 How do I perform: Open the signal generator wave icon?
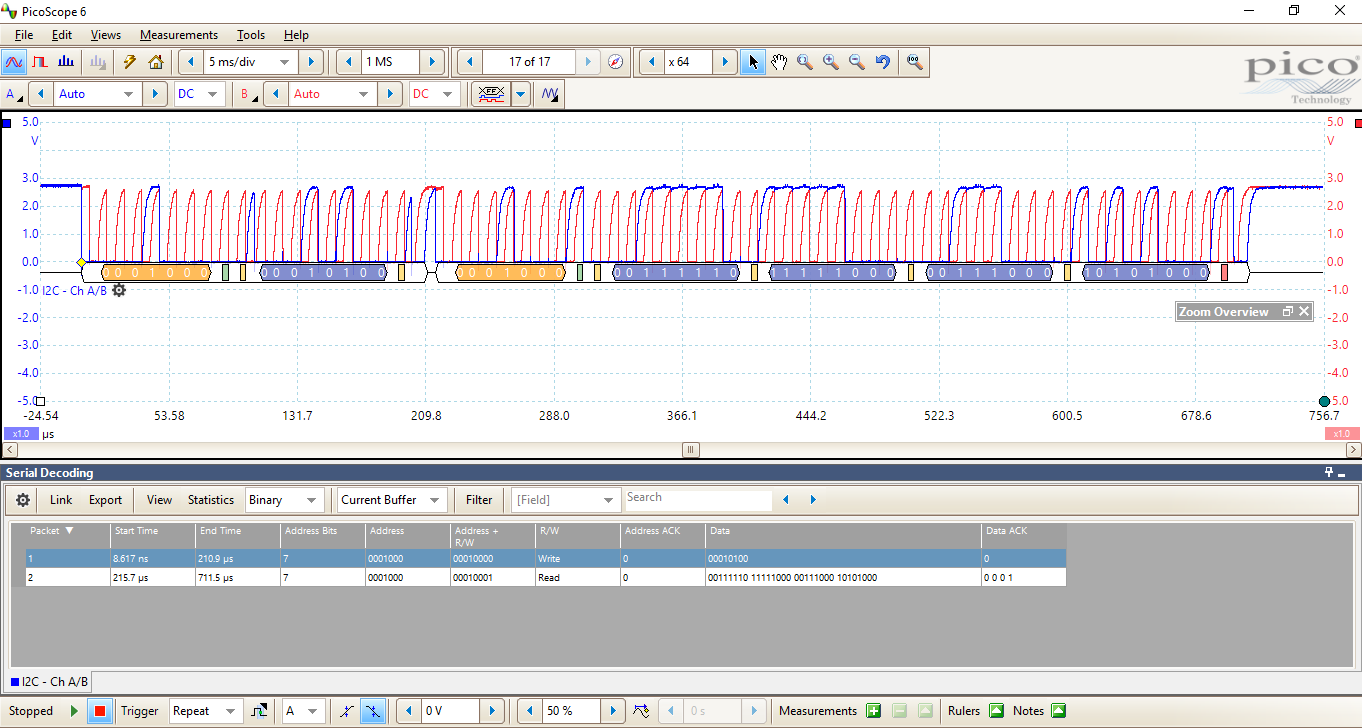click(551, 94)
